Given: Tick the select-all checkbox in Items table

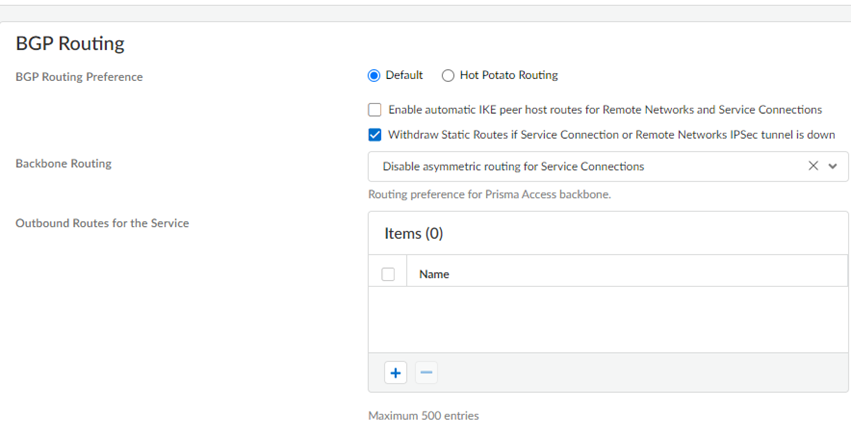Looking at the screenshot, I should click(x=388, y=274).
